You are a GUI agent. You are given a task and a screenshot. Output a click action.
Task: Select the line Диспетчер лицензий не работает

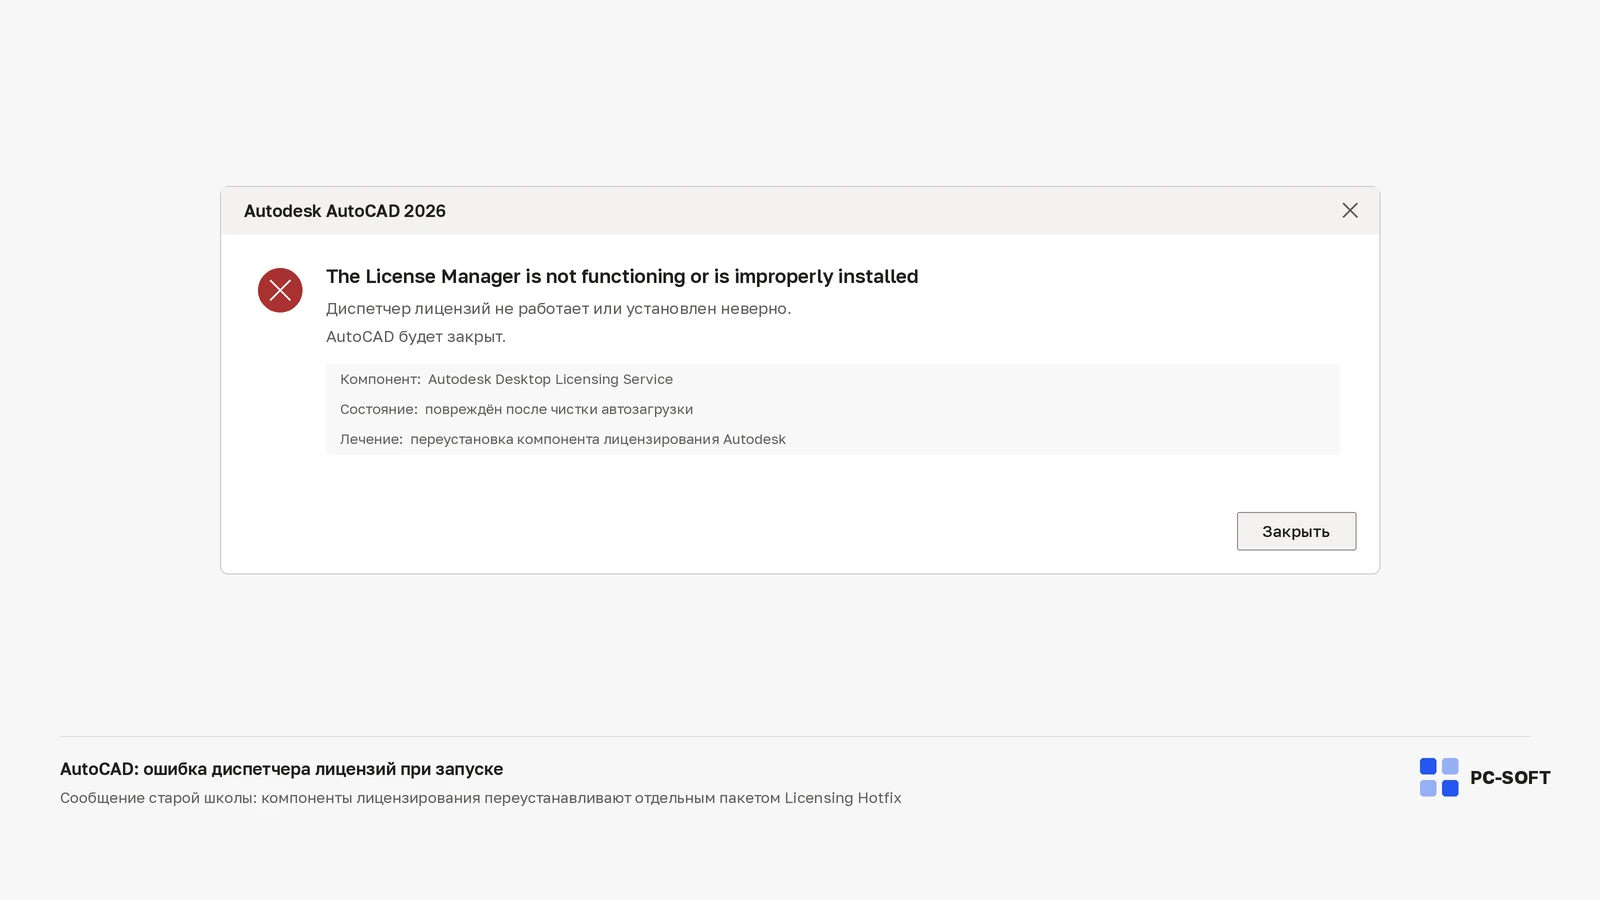click(x=559, y=308)
